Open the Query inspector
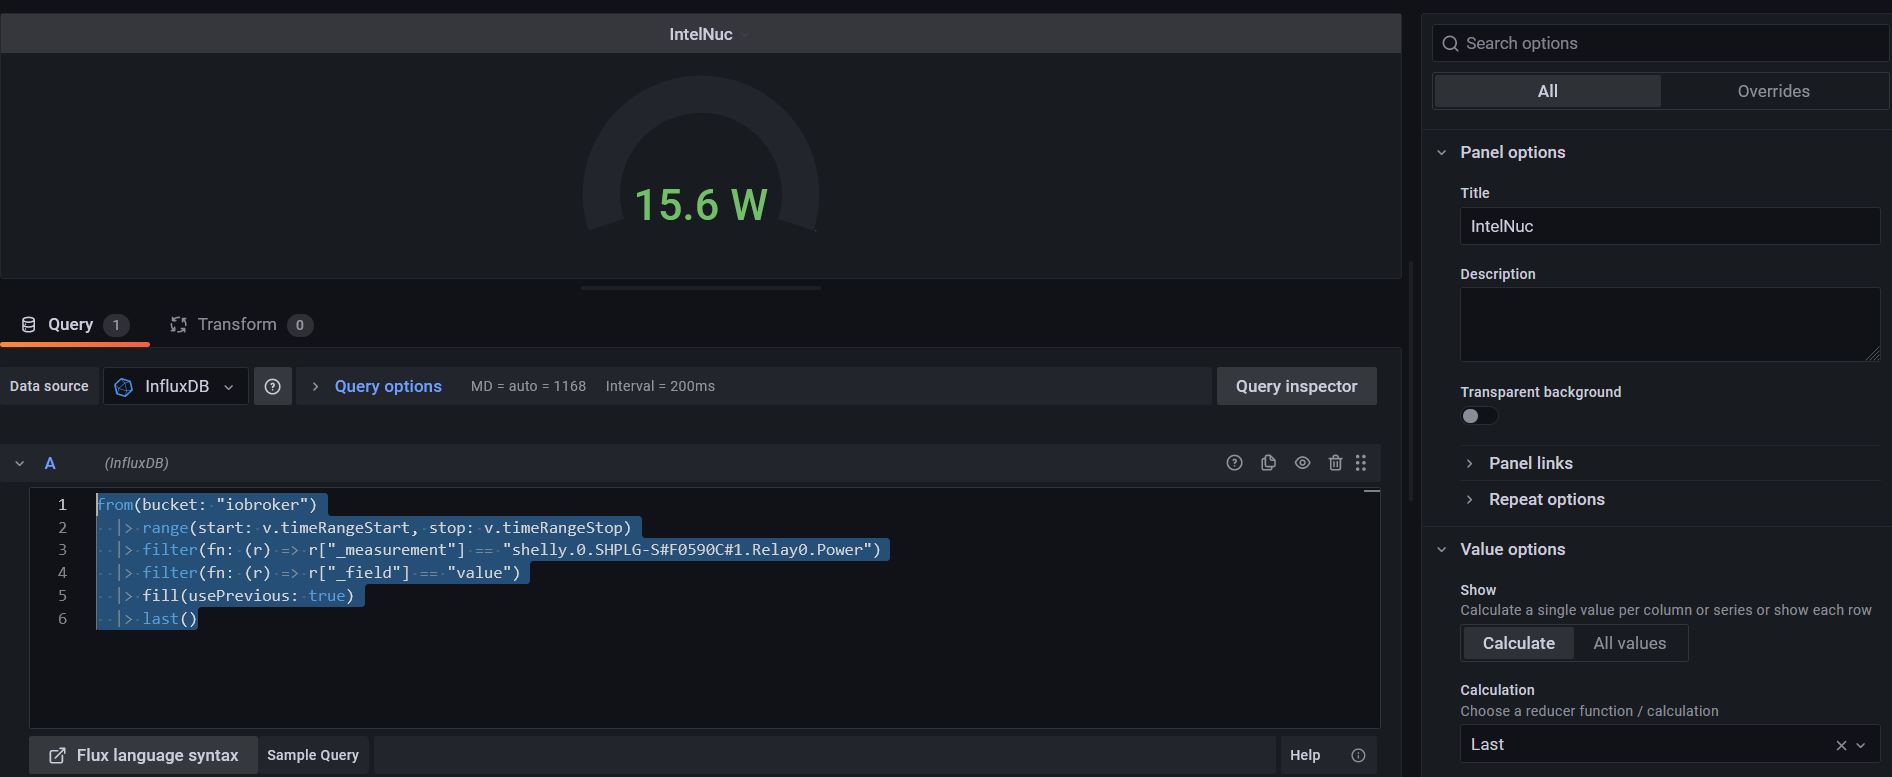 [1296, 386]
